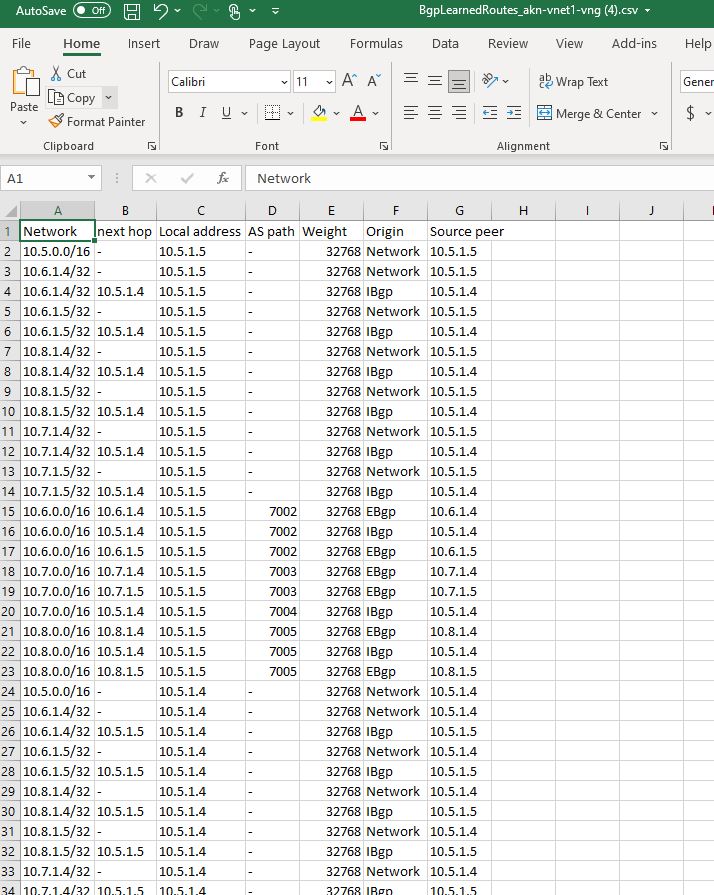This screenshot has width=714, height=895.
Task: Toggle the AutoSave switch
Action: pos(92,10)
